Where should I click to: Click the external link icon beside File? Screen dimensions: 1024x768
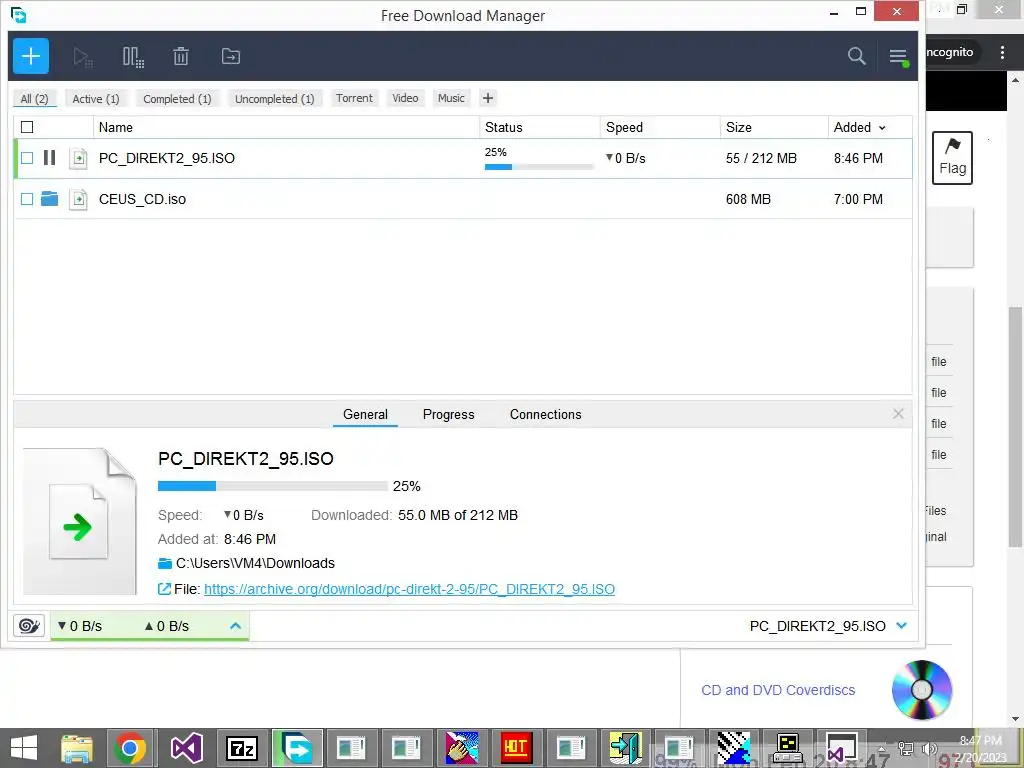(x=165, y=589)
